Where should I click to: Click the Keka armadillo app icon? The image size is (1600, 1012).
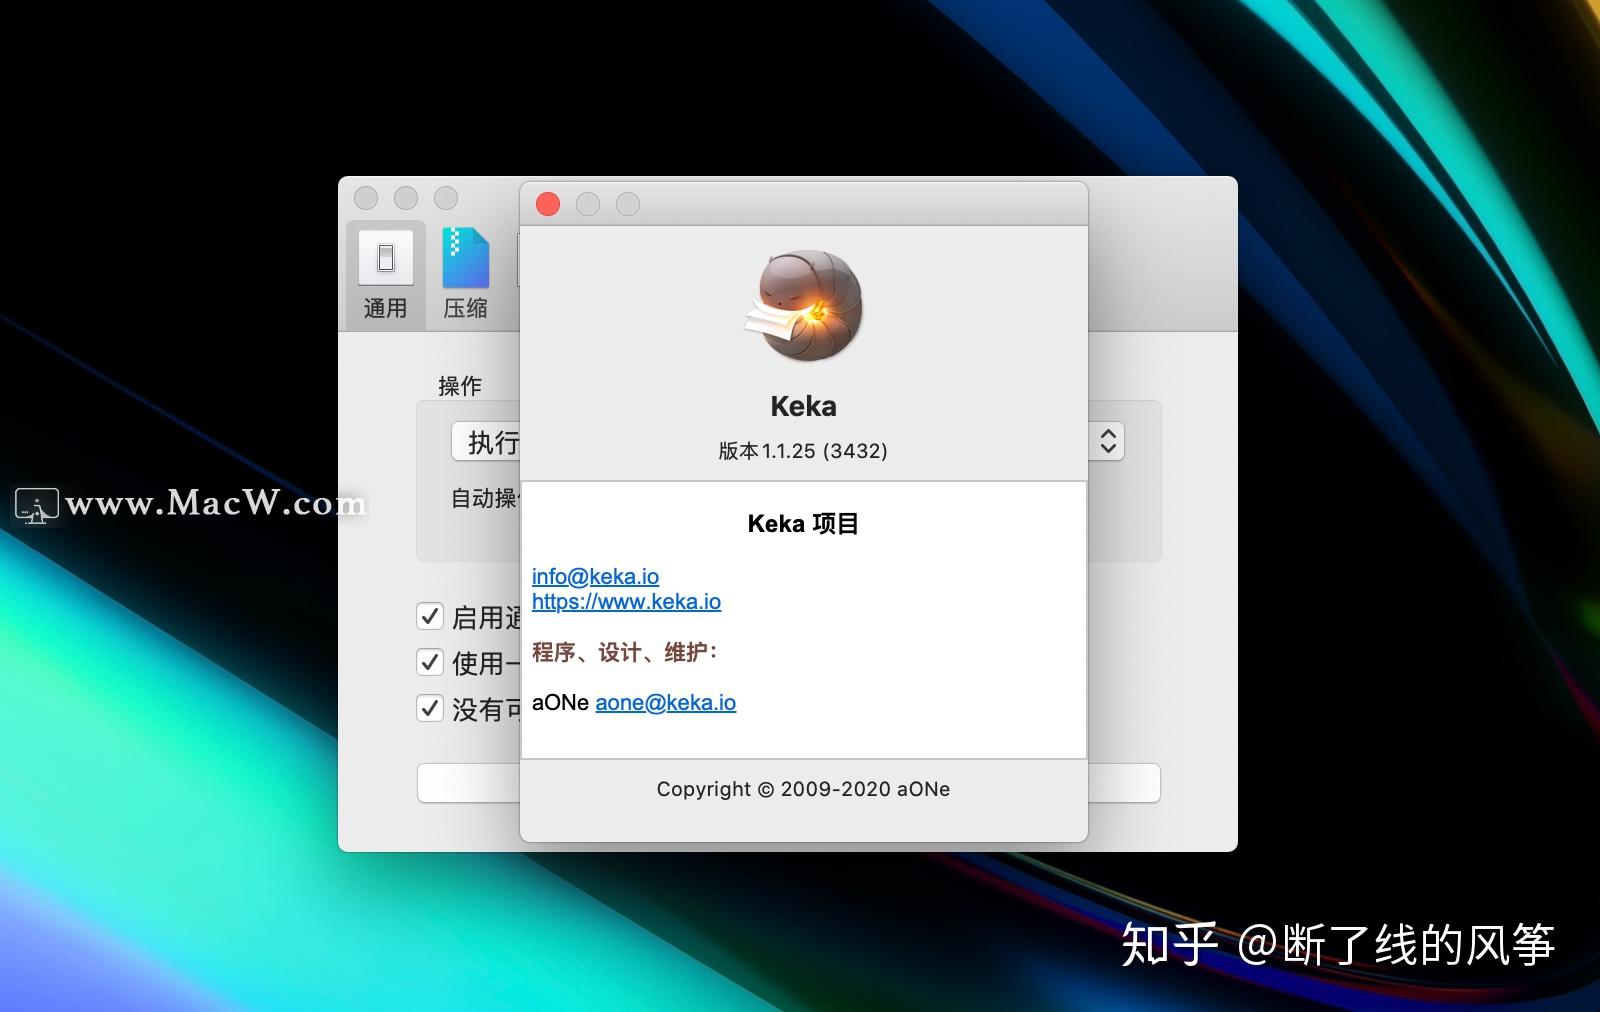[x=804, y=306]
